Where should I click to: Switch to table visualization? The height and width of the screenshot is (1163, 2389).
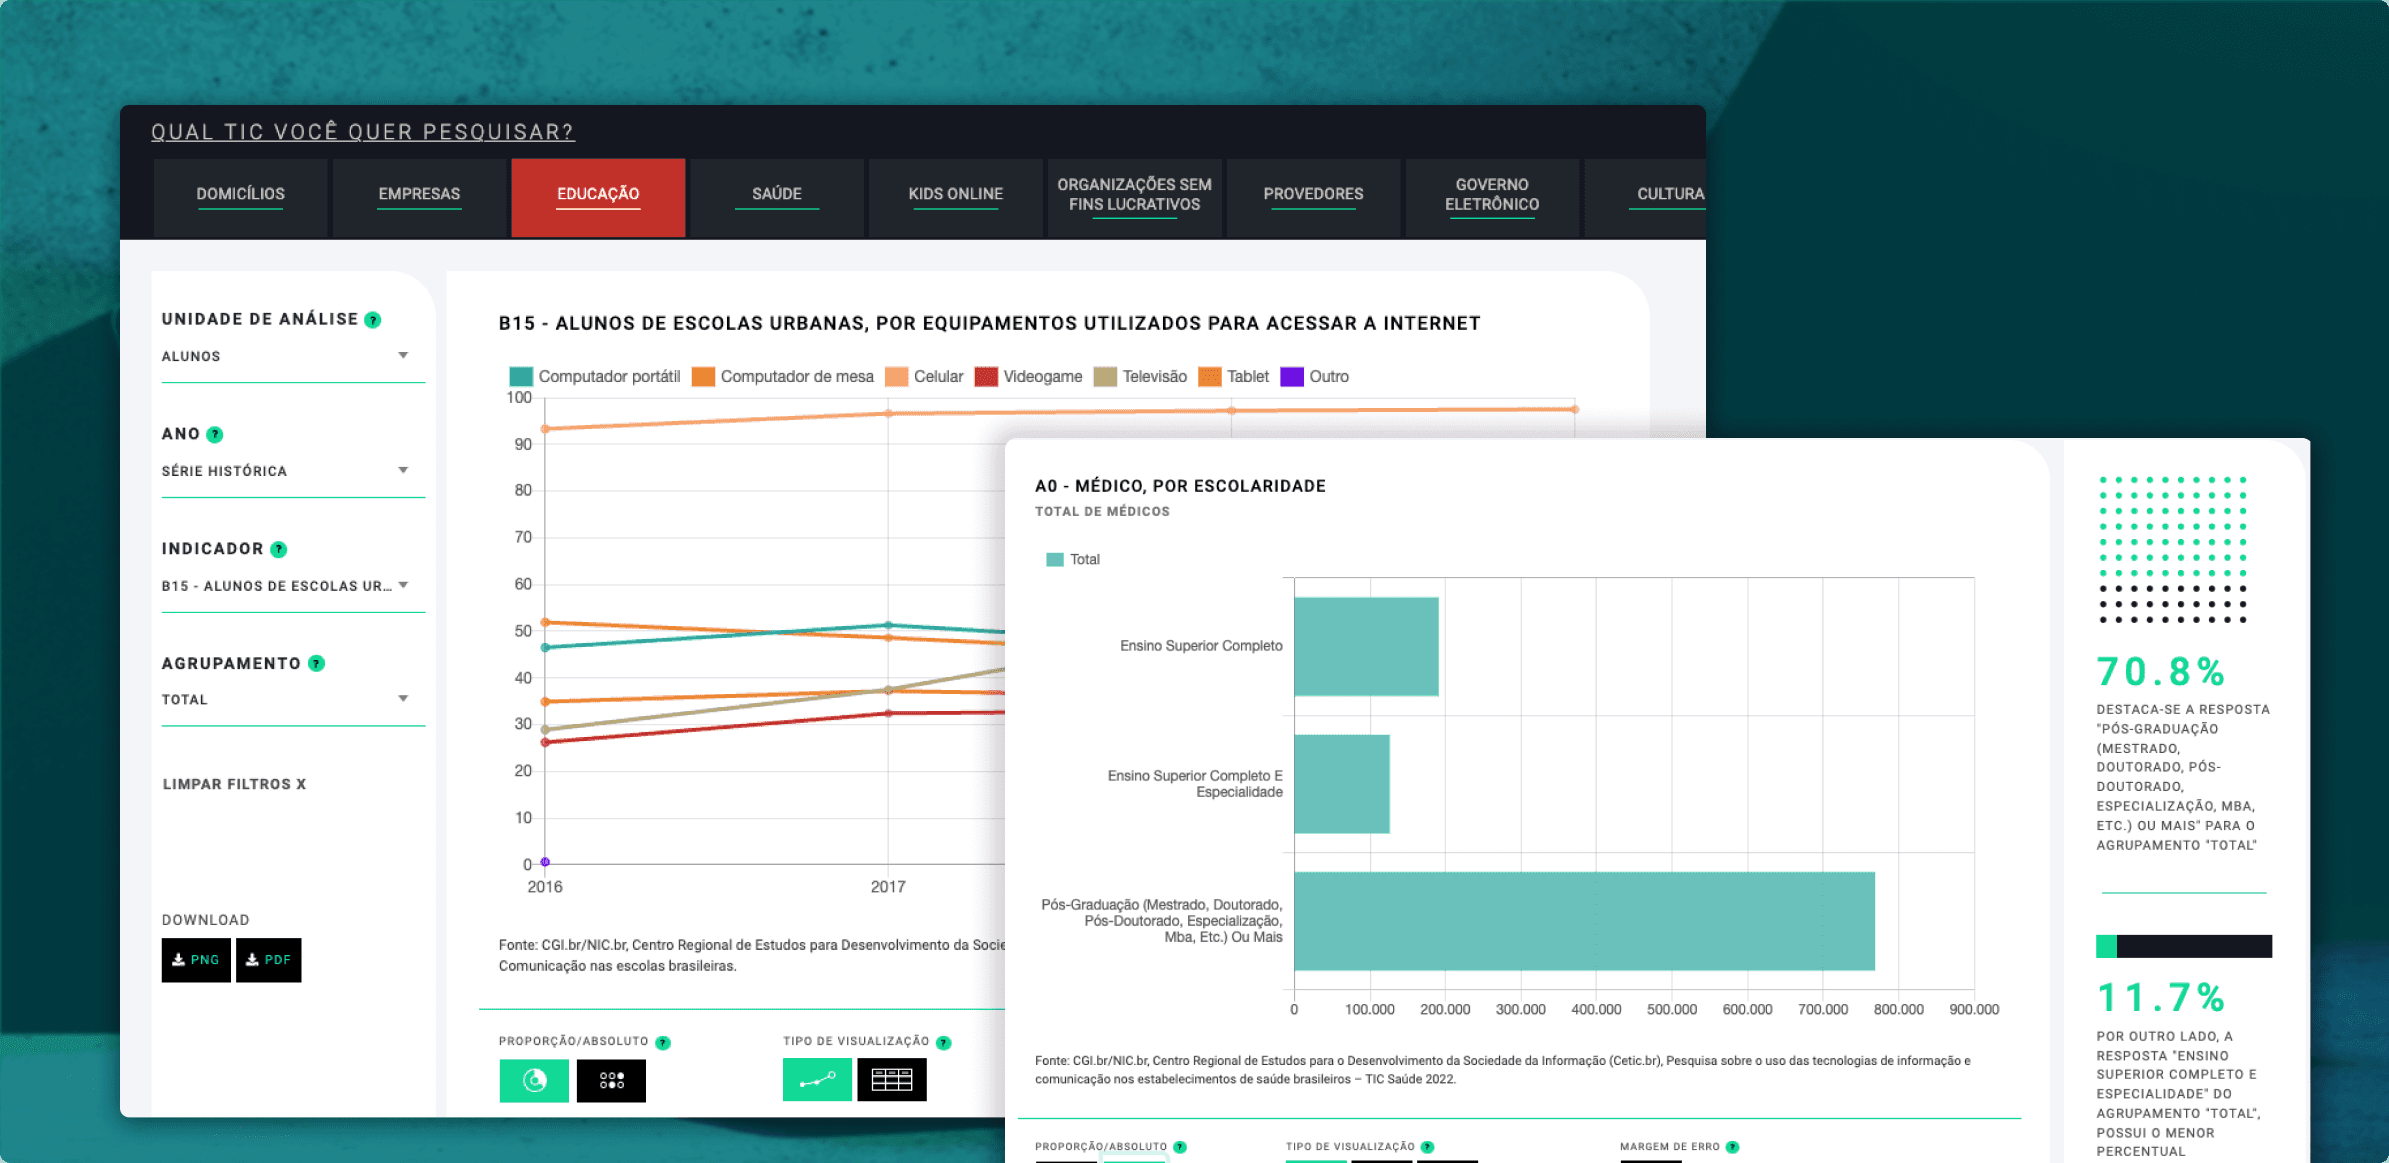892,1080
